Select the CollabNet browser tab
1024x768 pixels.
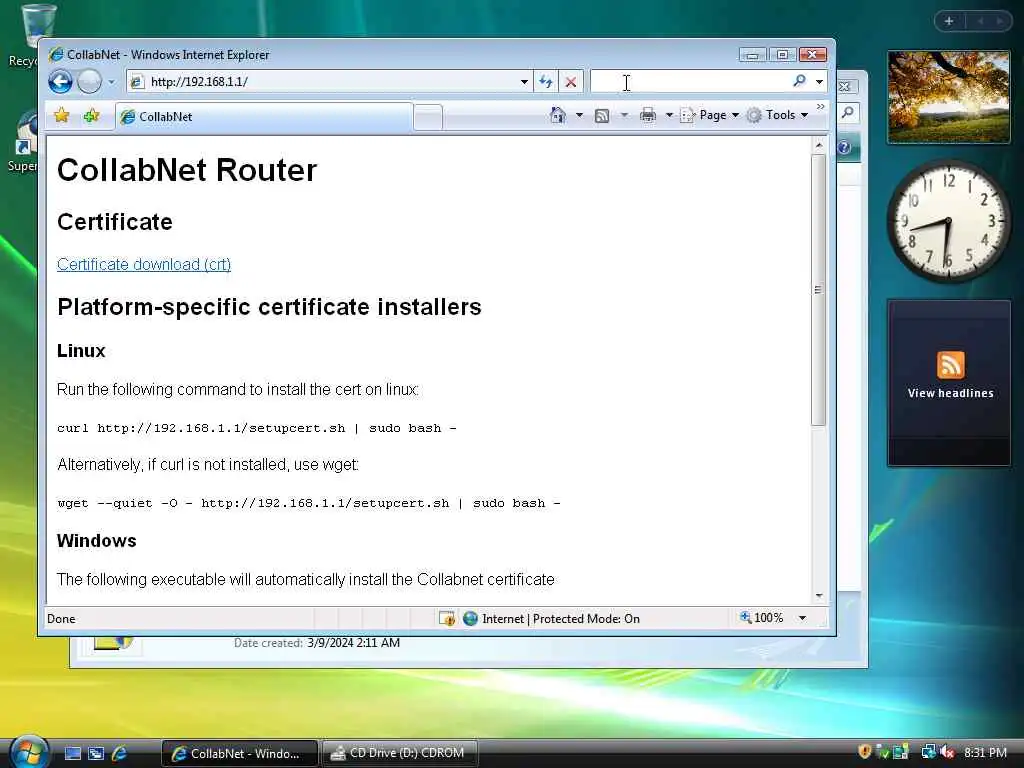coord(264,116)
